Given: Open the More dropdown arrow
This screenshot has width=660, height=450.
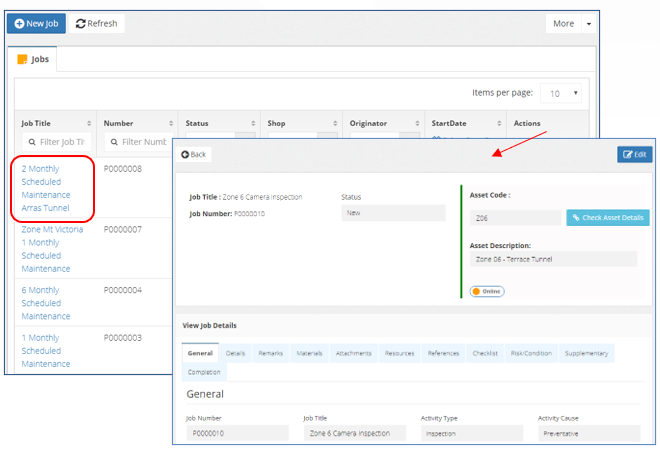Looking at the screenshot, I should coord(589,24).
